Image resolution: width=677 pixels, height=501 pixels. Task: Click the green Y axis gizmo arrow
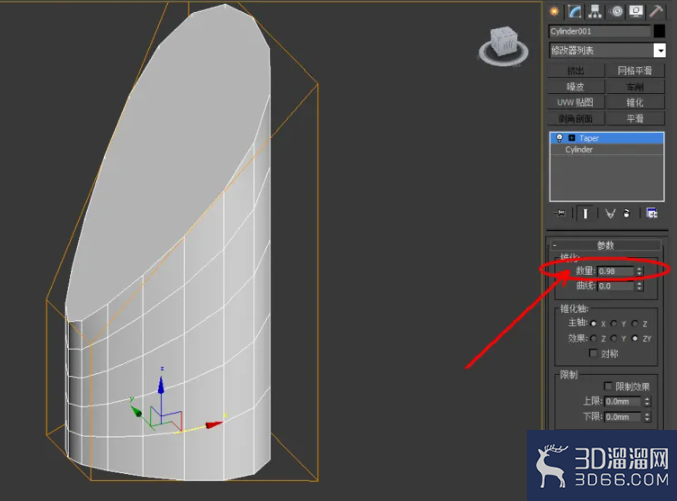point(136,412)
